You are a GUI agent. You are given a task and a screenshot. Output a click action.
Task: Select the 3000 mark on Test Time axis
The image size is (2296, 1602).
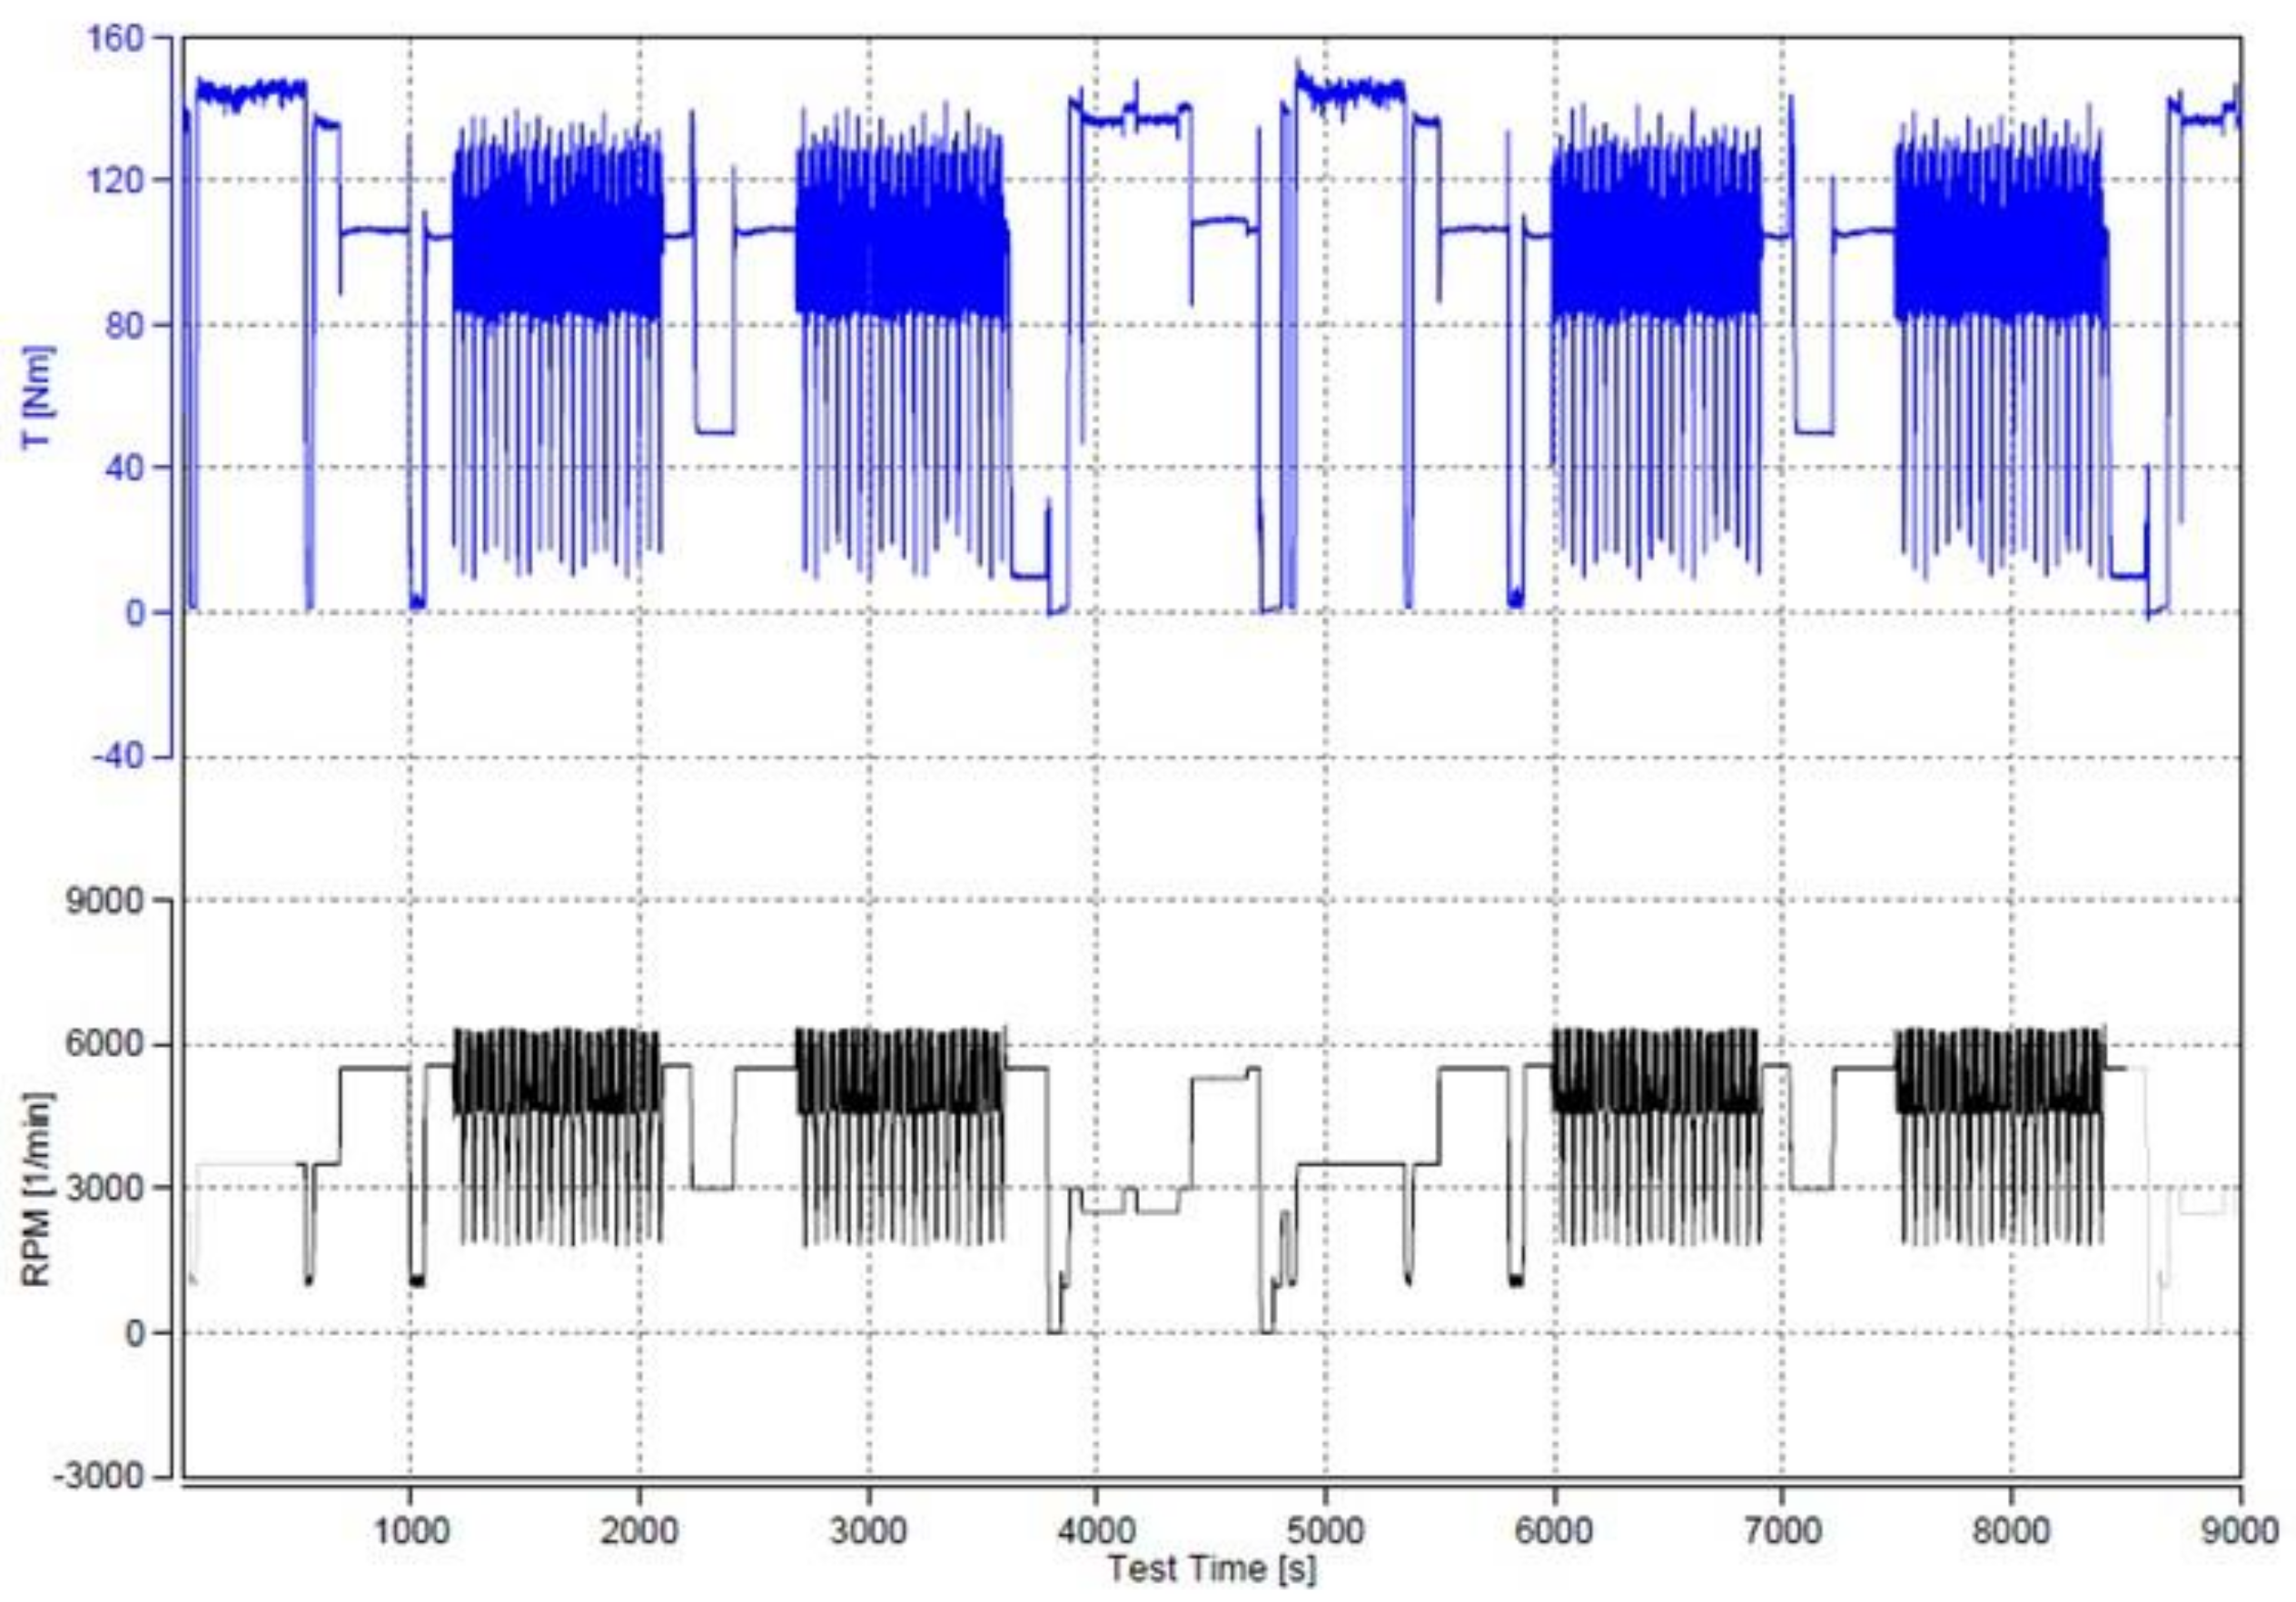(x=868, y=1531)
